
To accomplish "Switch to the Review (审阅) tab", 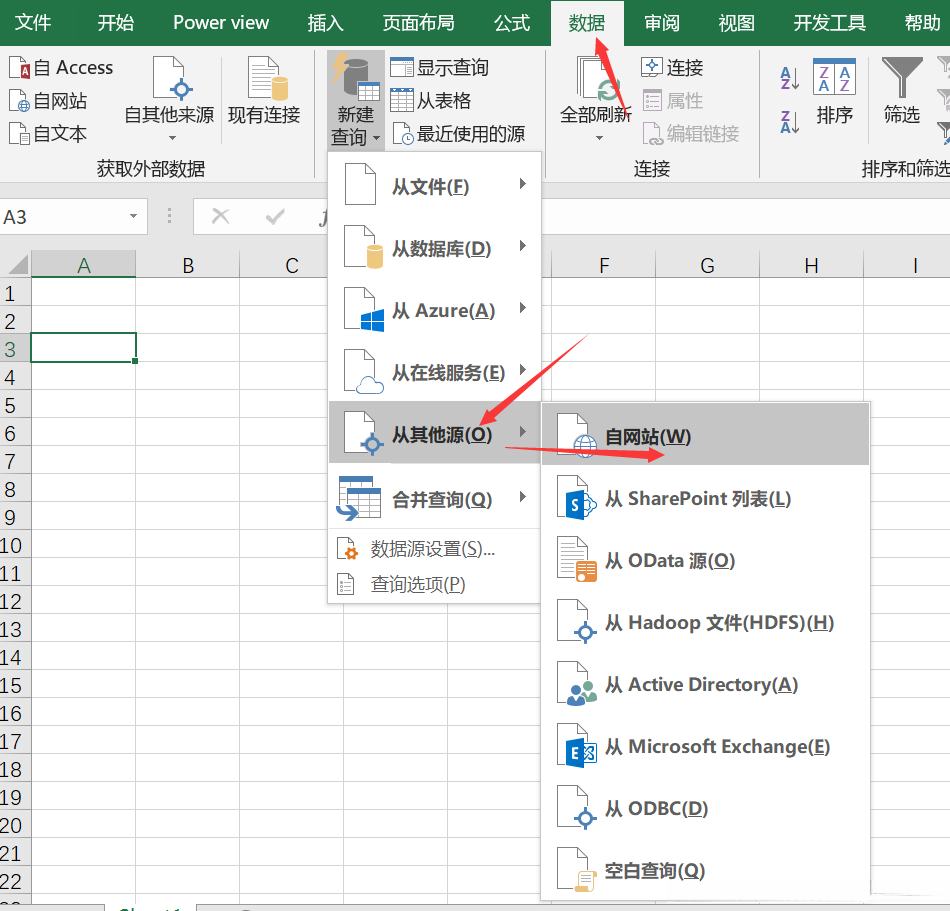I will 662,23.
